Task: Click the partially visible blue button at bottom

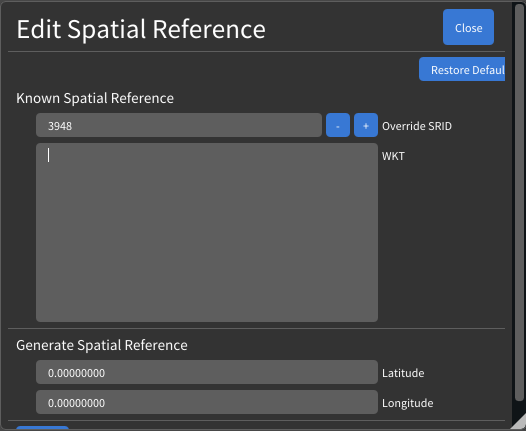Action: [x=42, y=428]
